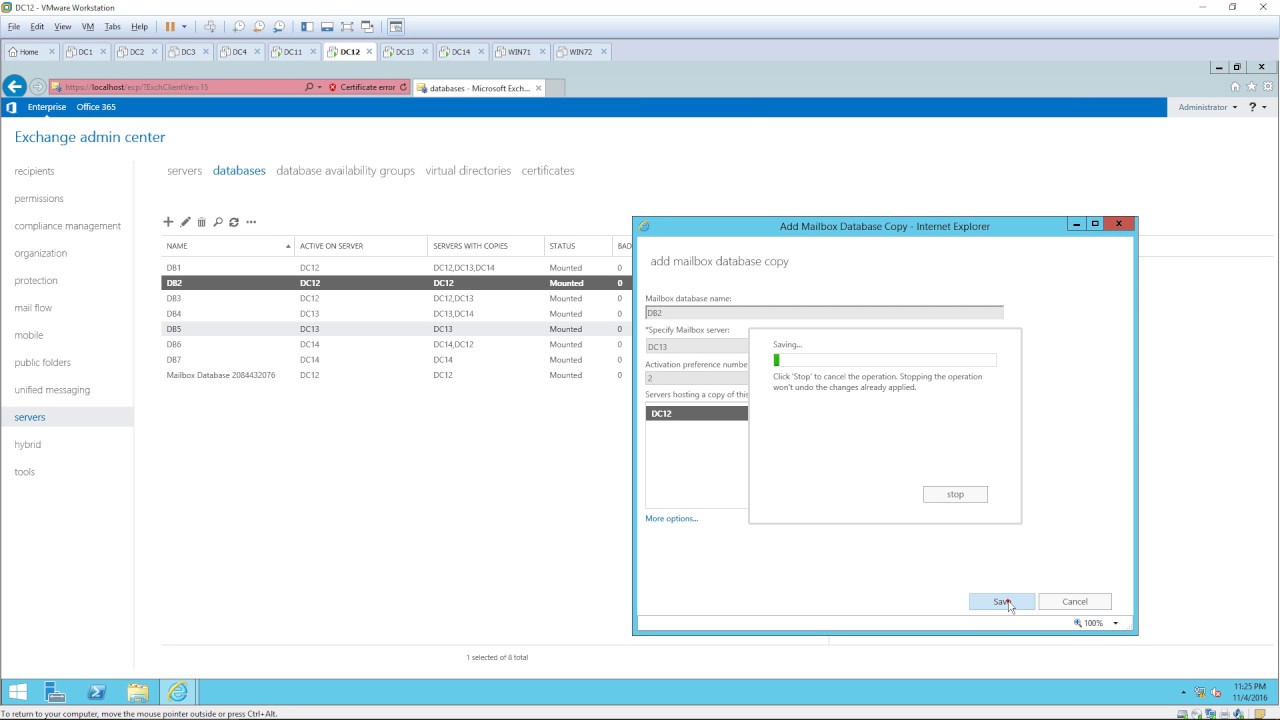Screen dimensions: 1280x720
Task: Close the Home tab in VMware
Action: point(52,52)
